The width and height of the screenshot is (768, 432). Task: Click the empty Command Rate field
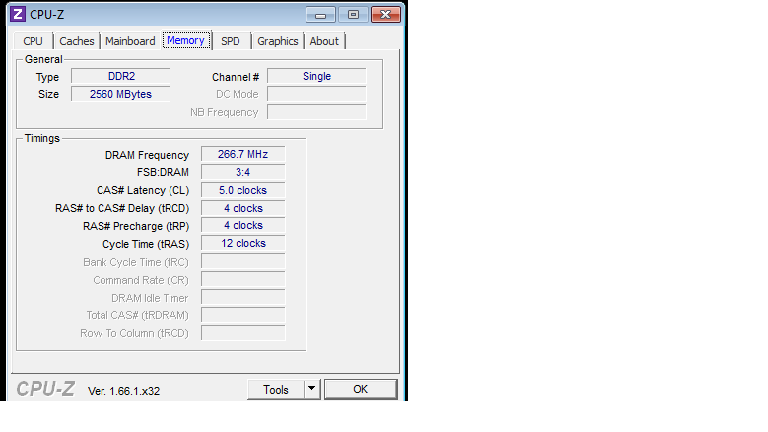coord(243,279)
